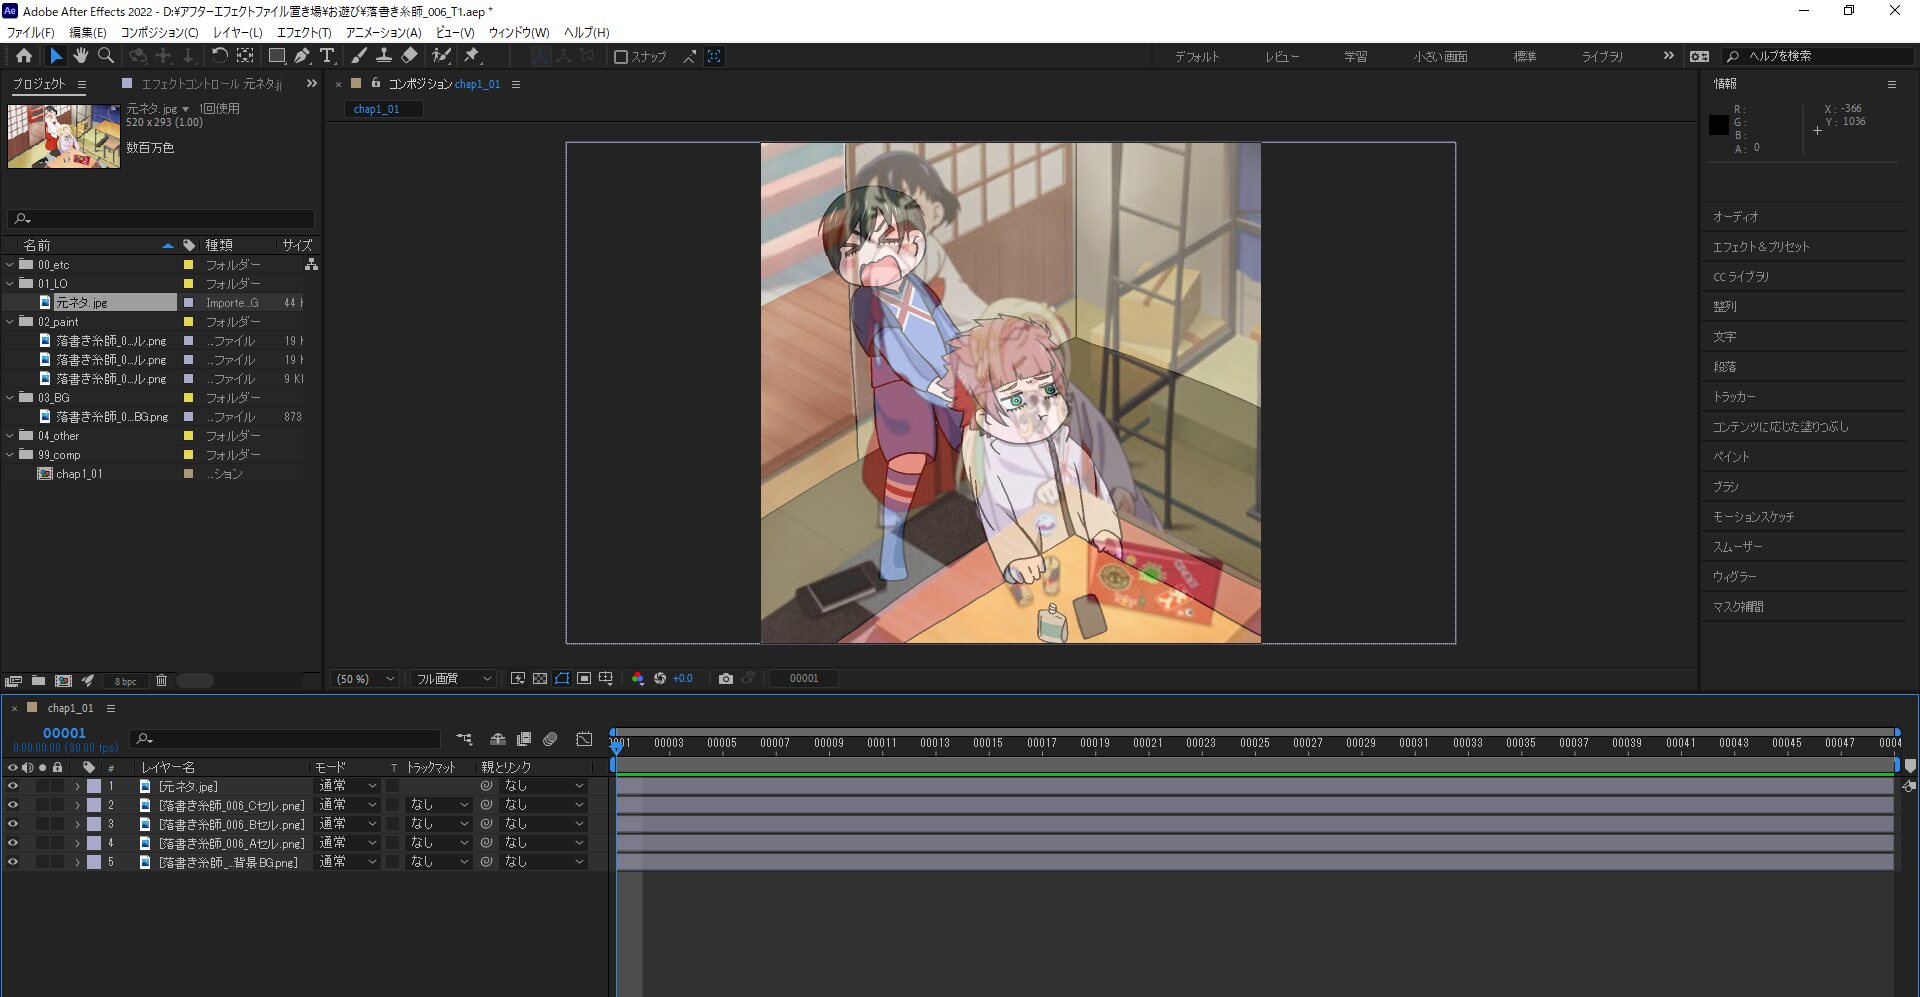
Task: Activate the Puppet Pin tool
Action: pos(472,56)
